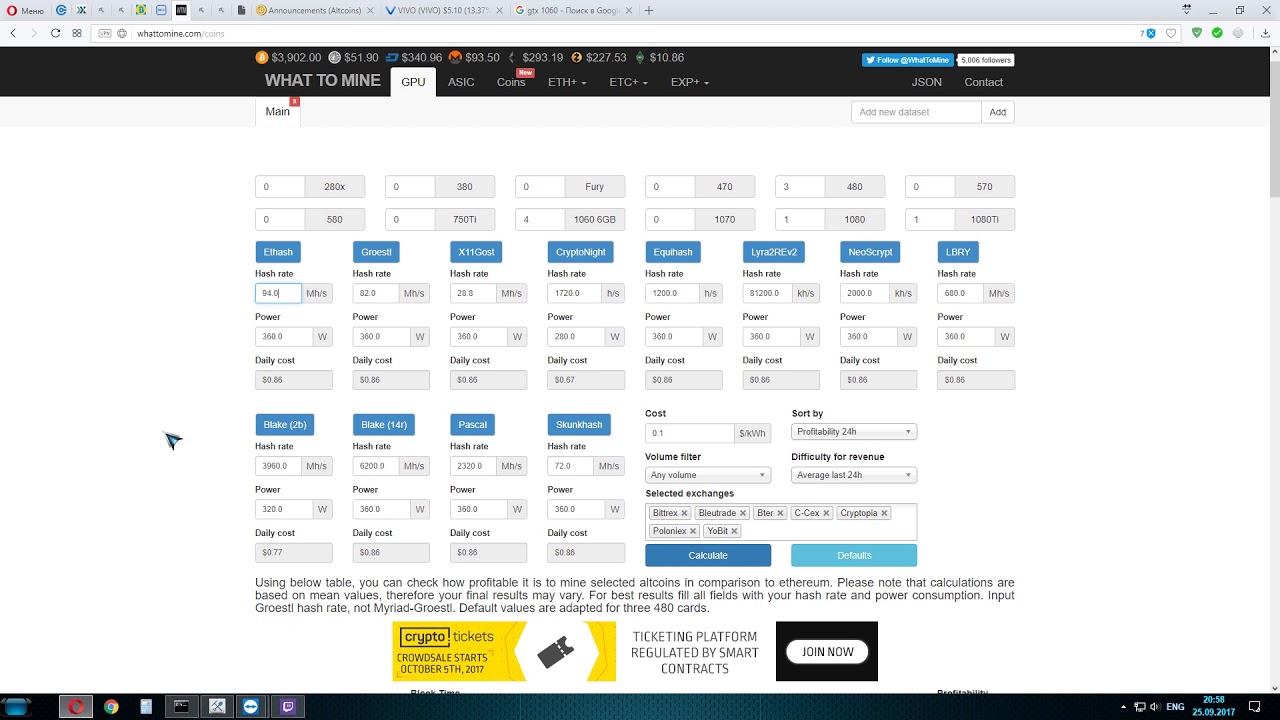The height and width of the screenshot is (720, 1280).
Task: Click the VPN badge in address bar
Action: coord(105,33)
